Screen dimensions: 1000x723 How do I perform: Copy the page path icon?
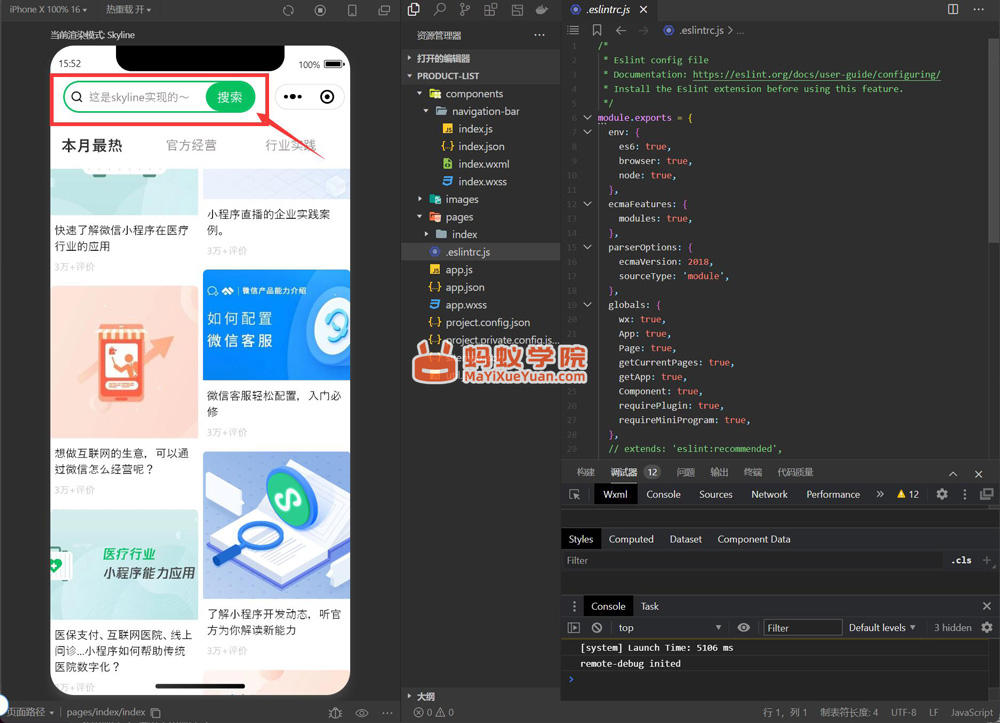coord(156,712)
